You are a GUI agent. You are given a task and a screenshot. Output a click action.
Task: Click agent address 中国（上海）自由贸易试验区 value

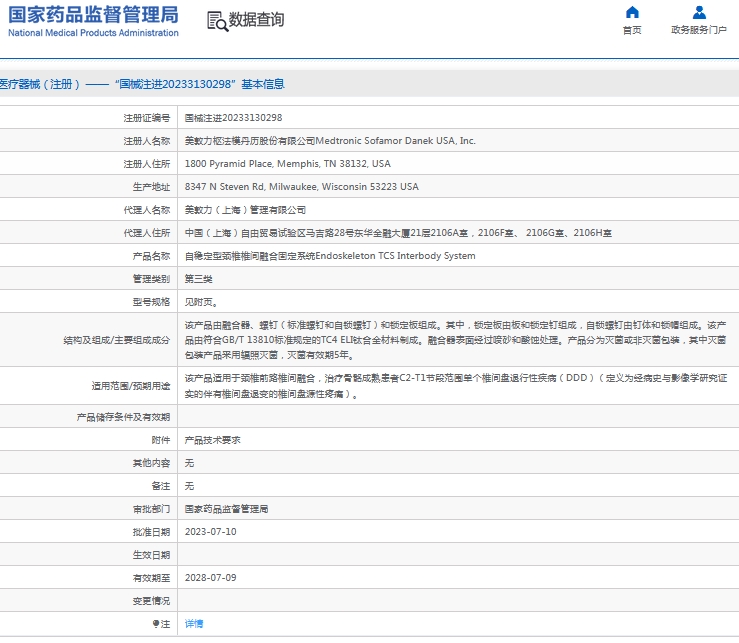pyautogui.click(x=398, y=233)
